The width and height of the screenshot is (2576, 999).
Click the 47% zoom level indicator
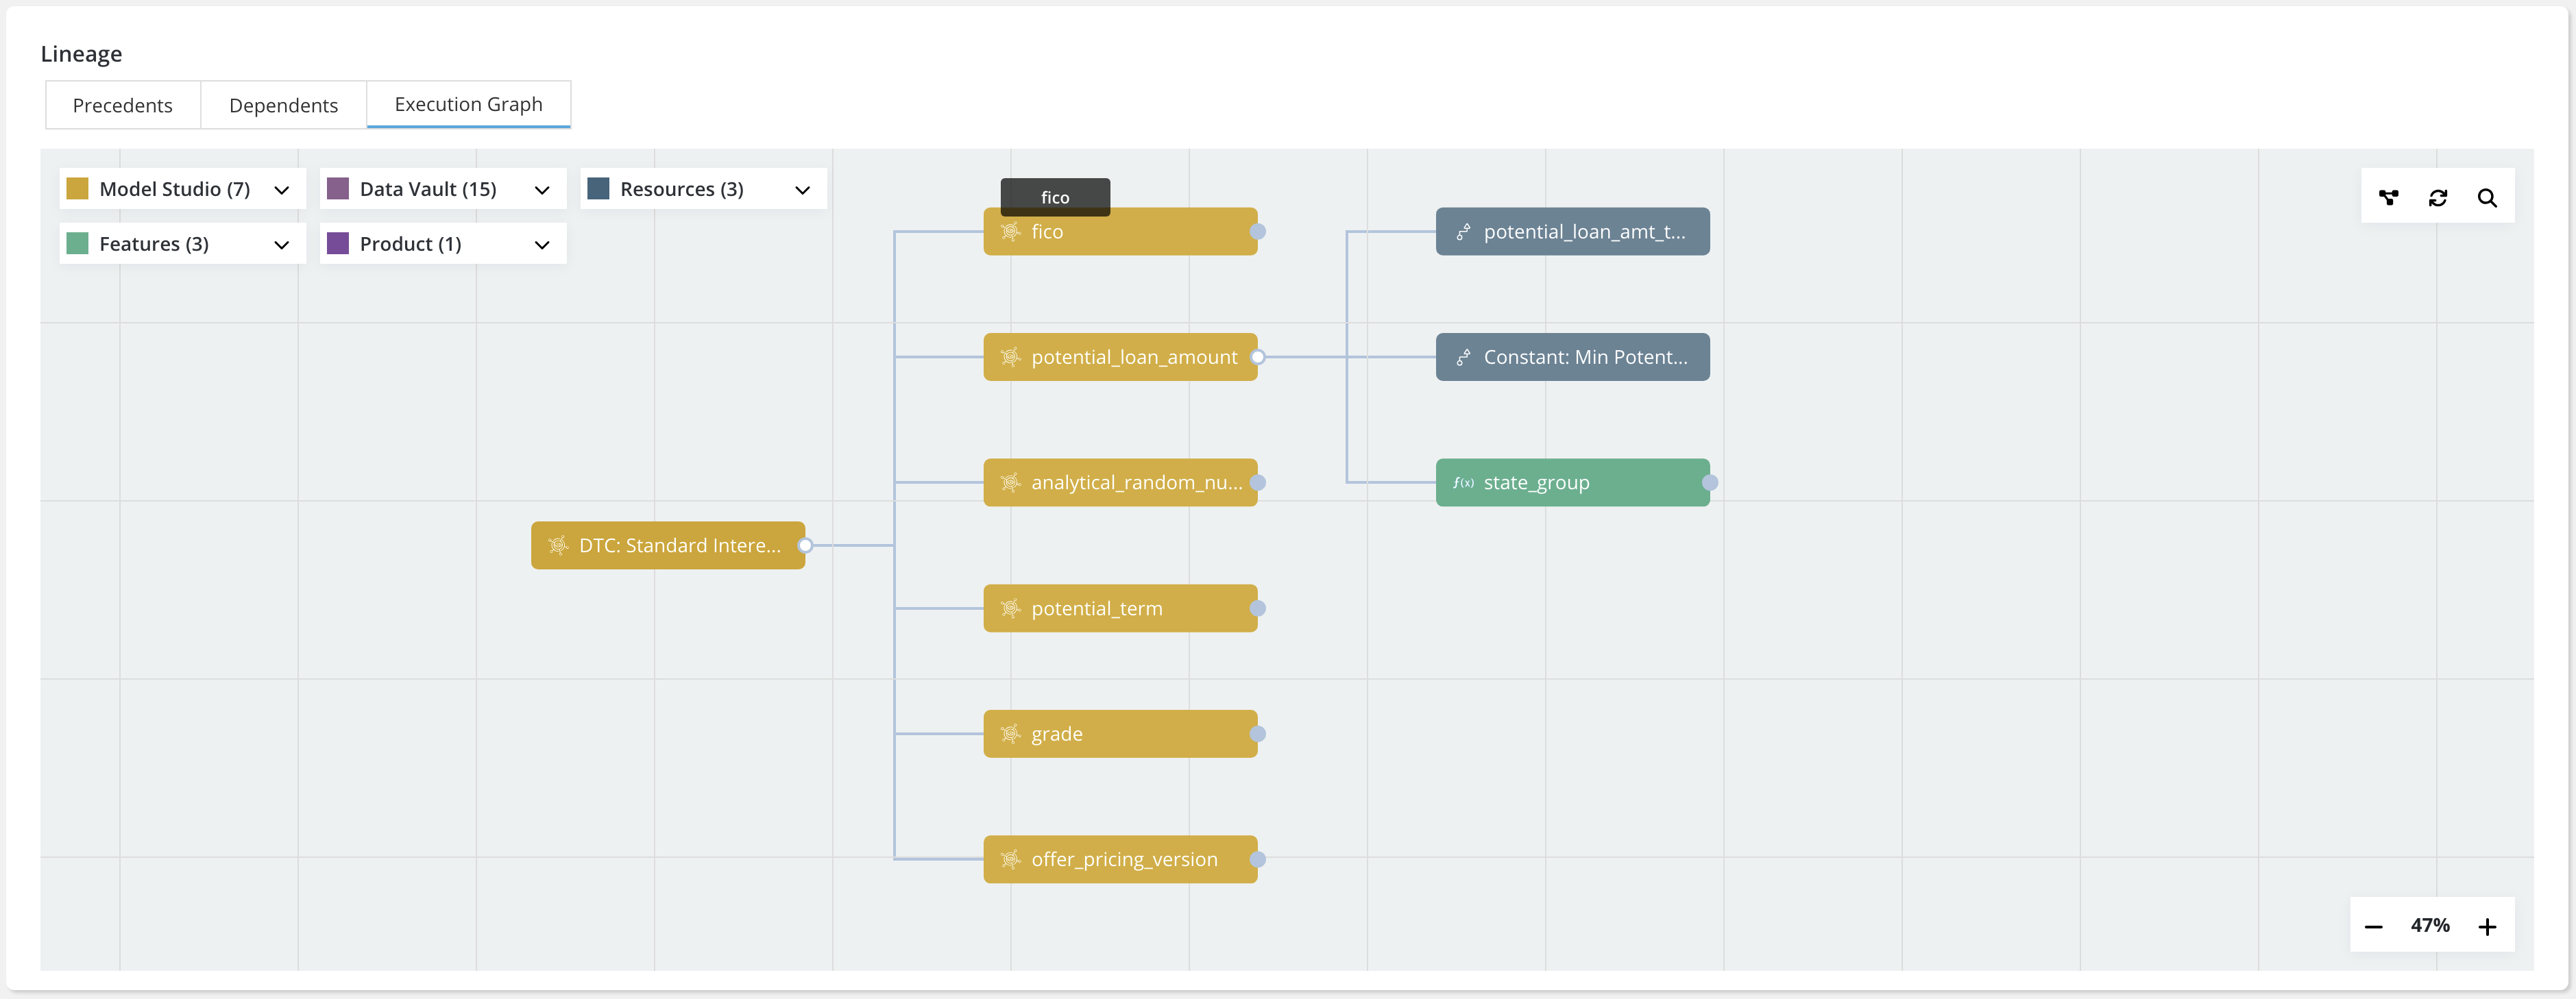point(2429,925)
